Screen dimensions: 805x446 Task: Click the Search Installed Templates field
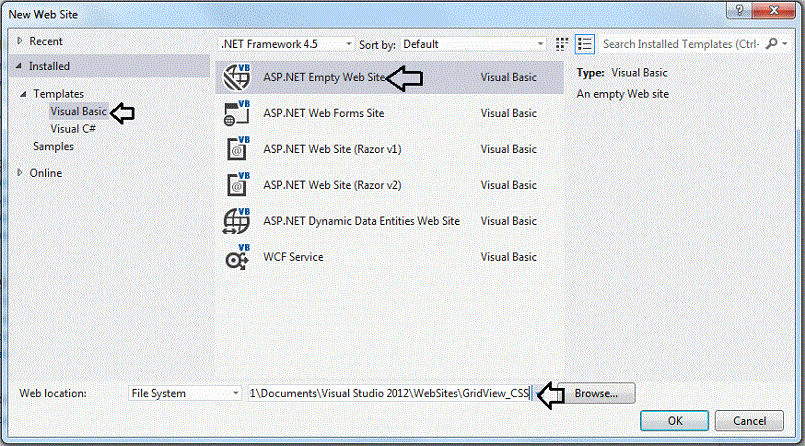682,44
